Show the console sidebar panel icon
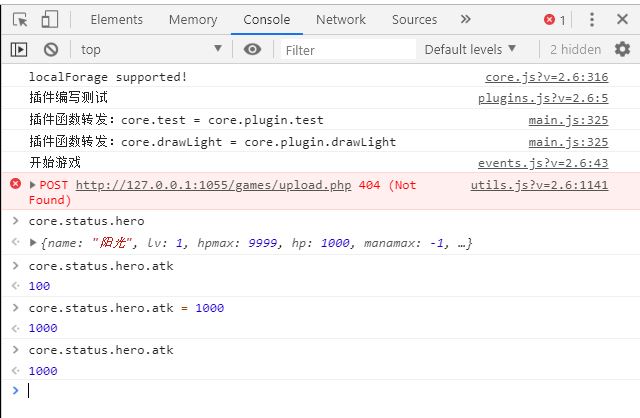Viewport: 640px width, 418px height. click(19, 49)
